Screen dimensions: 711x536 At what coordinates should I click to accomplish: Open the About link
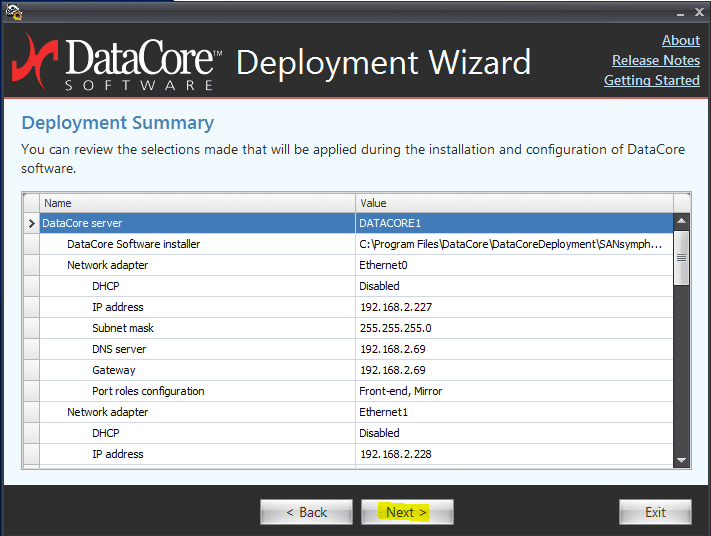pos(680,40)
